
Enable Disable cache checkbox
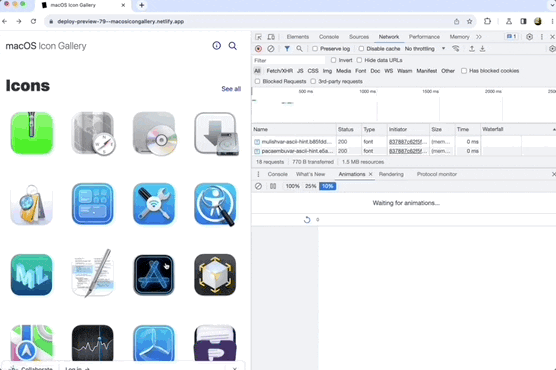361,49
